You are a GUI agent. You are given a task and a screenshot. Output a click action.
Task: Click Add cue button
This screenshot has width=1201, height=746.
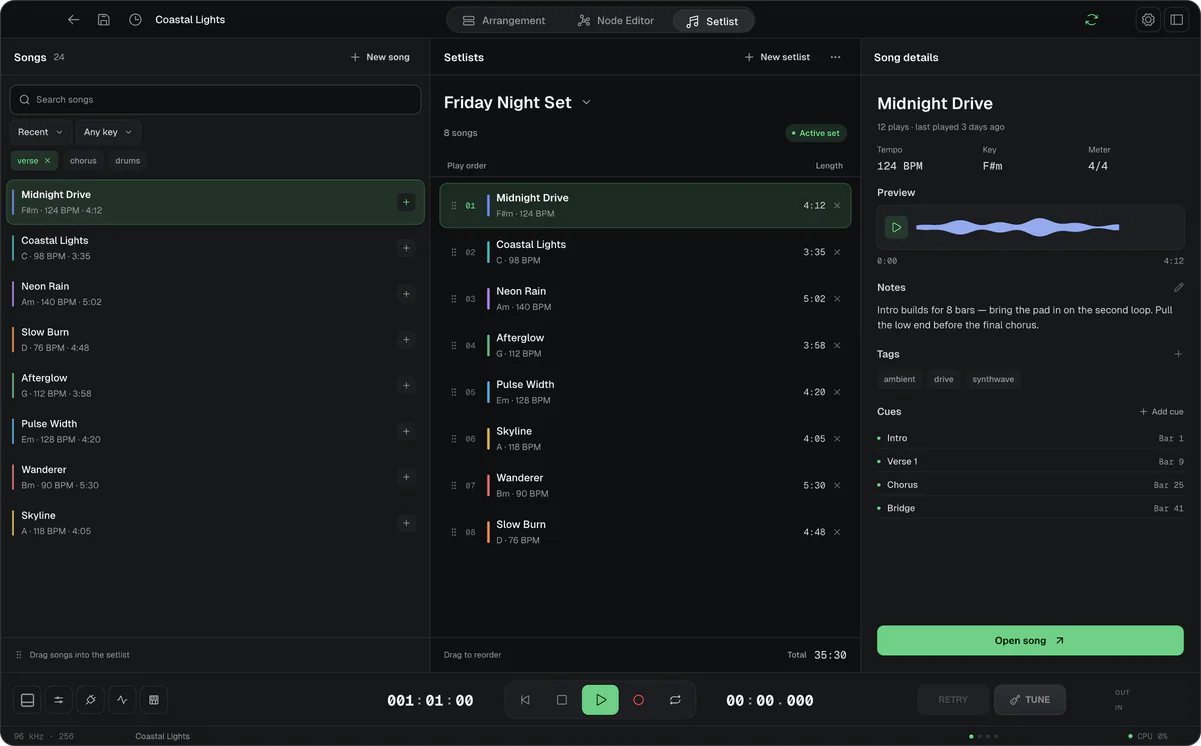[x=1161, y=412]
